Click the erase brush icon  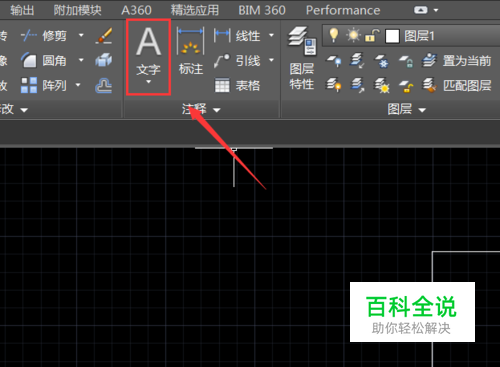coord(104,36)
